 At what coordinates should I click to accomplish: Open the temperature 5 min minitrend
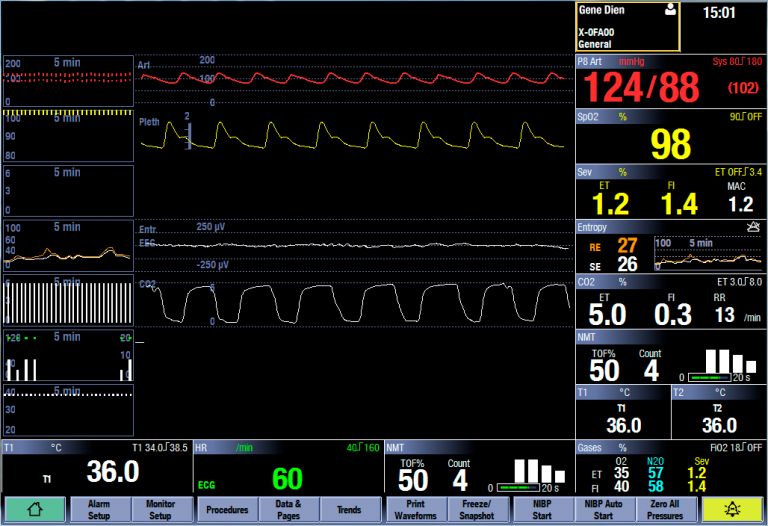68,410
